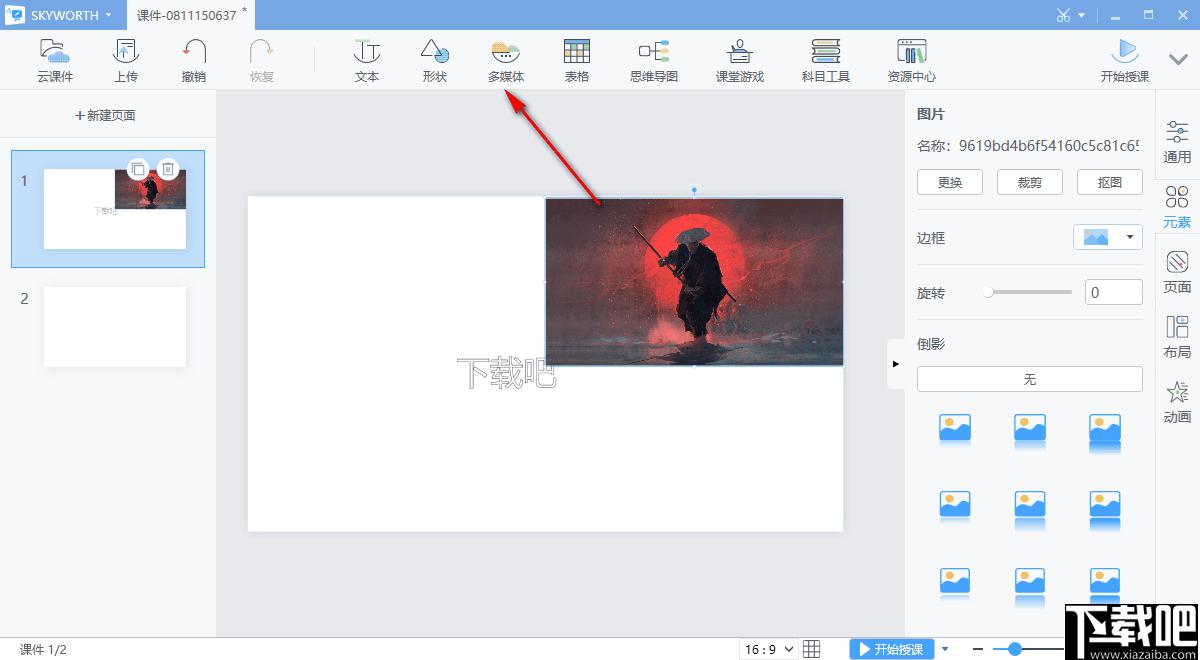Image resolution: width=1200 pixels, height=660 pixels.
Task: Open the 资源中心 resource center
Action: [x=912, y=60]
